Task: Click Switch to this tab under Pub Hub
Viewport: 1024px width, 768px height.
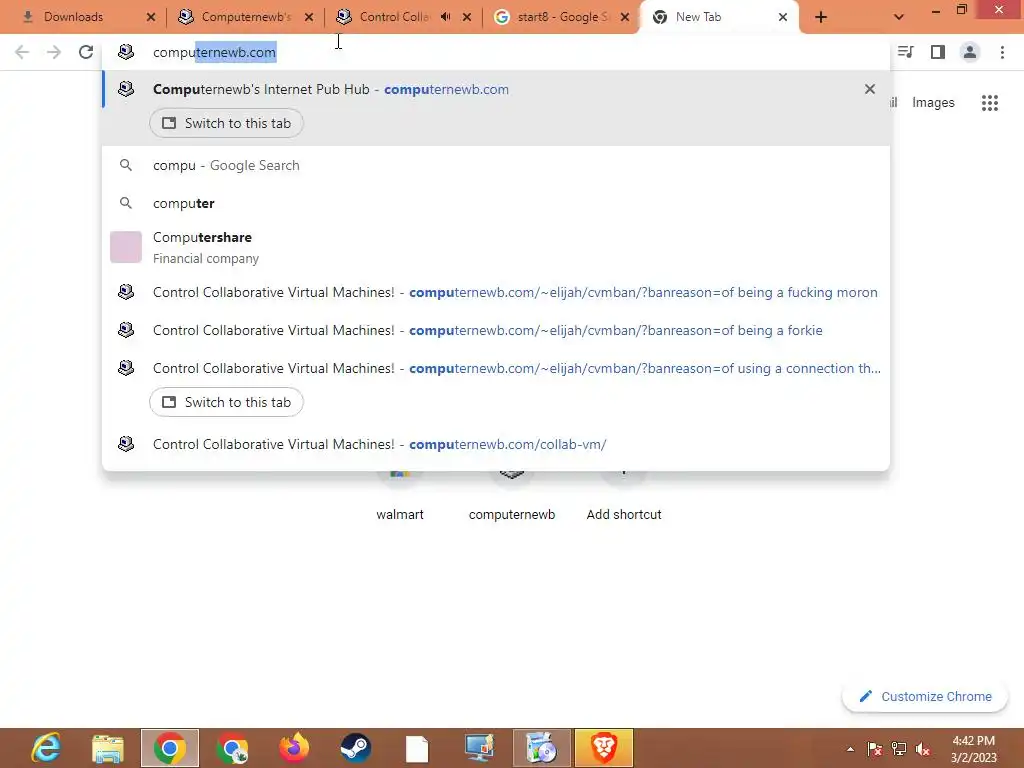Action: [226, 123]
